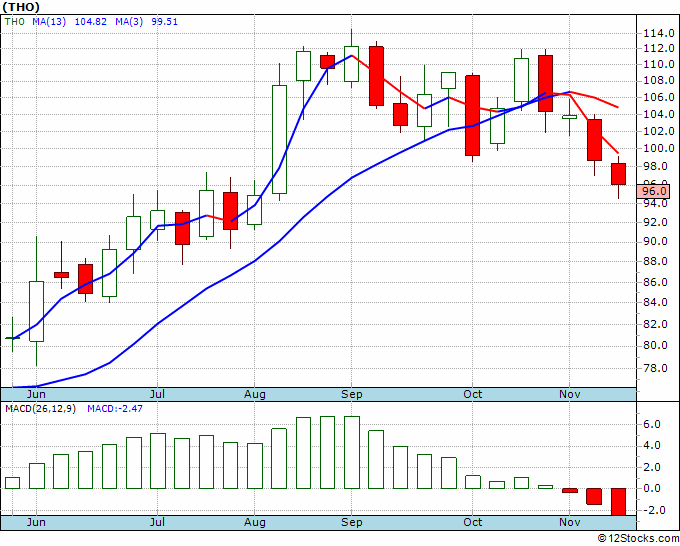The image size is (680, 546).
Task: Select the MACD(26,12,9) indicator label
Action: pos(40,409)
